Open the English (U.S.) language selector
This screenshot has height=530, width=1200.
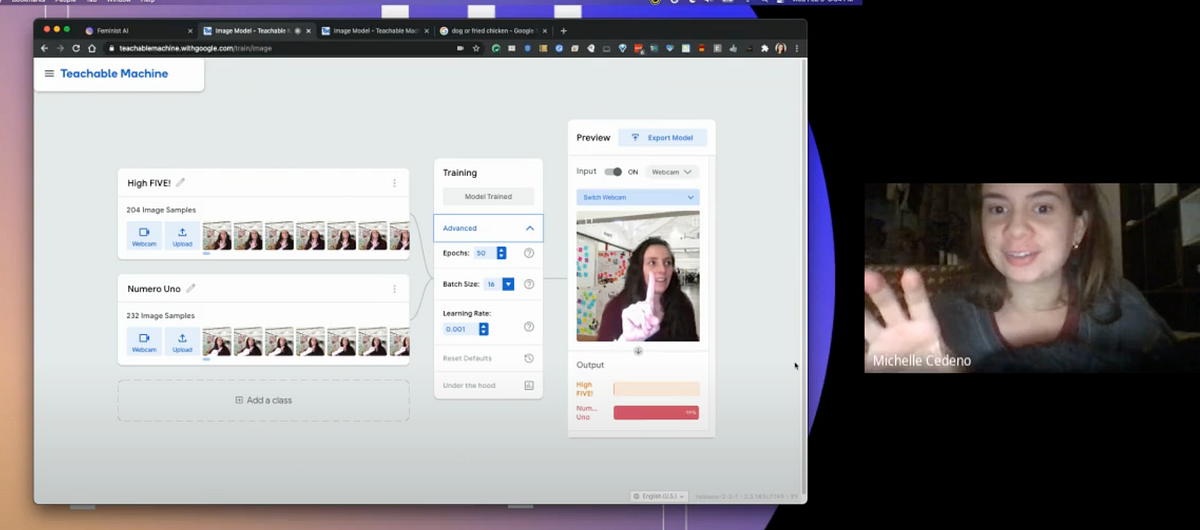point(656,496)
